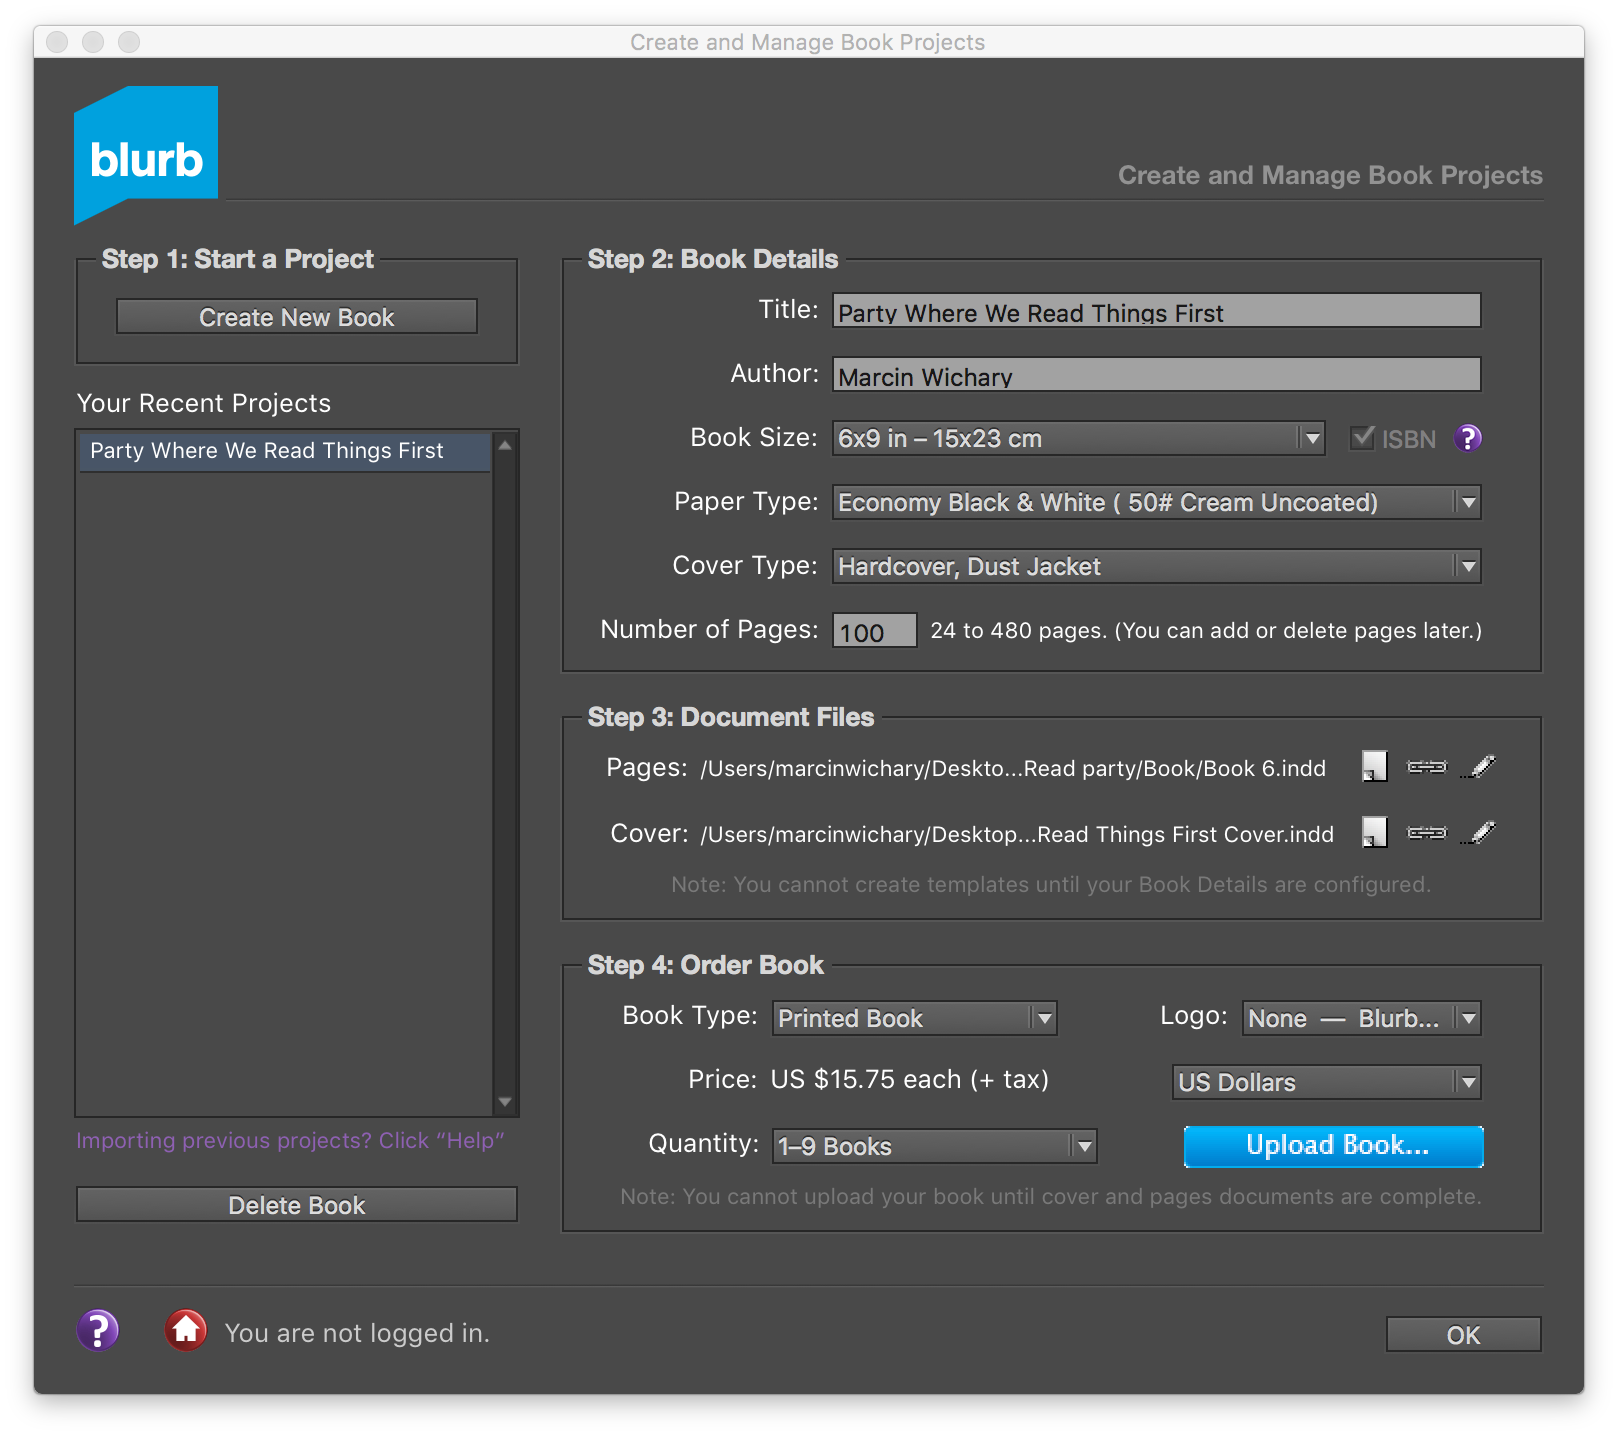Click the Pages file path ending Book 6.indd
1618x1436 pixels.
pos(1013,768)
